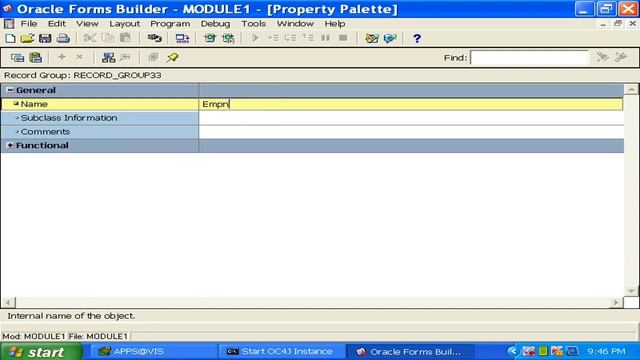Screen dimensions: 640x360
Task: Click the 9:46 PM taskbar clock
Action: pyautogui.click(x=606, y=351)
